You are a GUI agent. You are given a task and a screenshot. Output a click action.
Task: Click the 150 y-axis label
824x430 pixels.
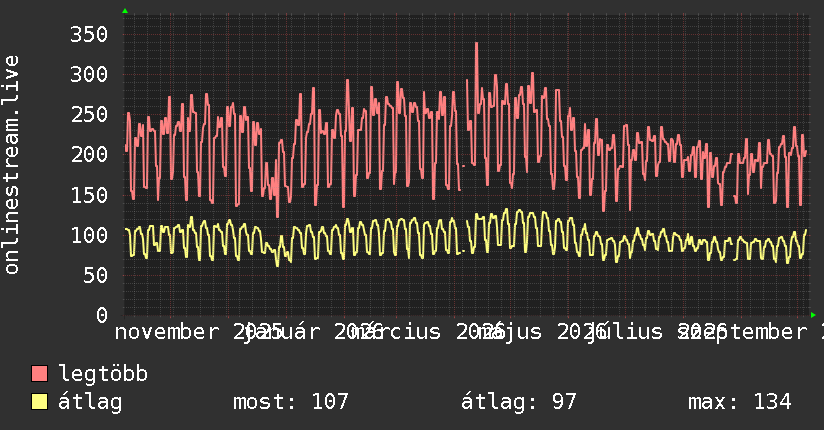[x=89, y=195]
